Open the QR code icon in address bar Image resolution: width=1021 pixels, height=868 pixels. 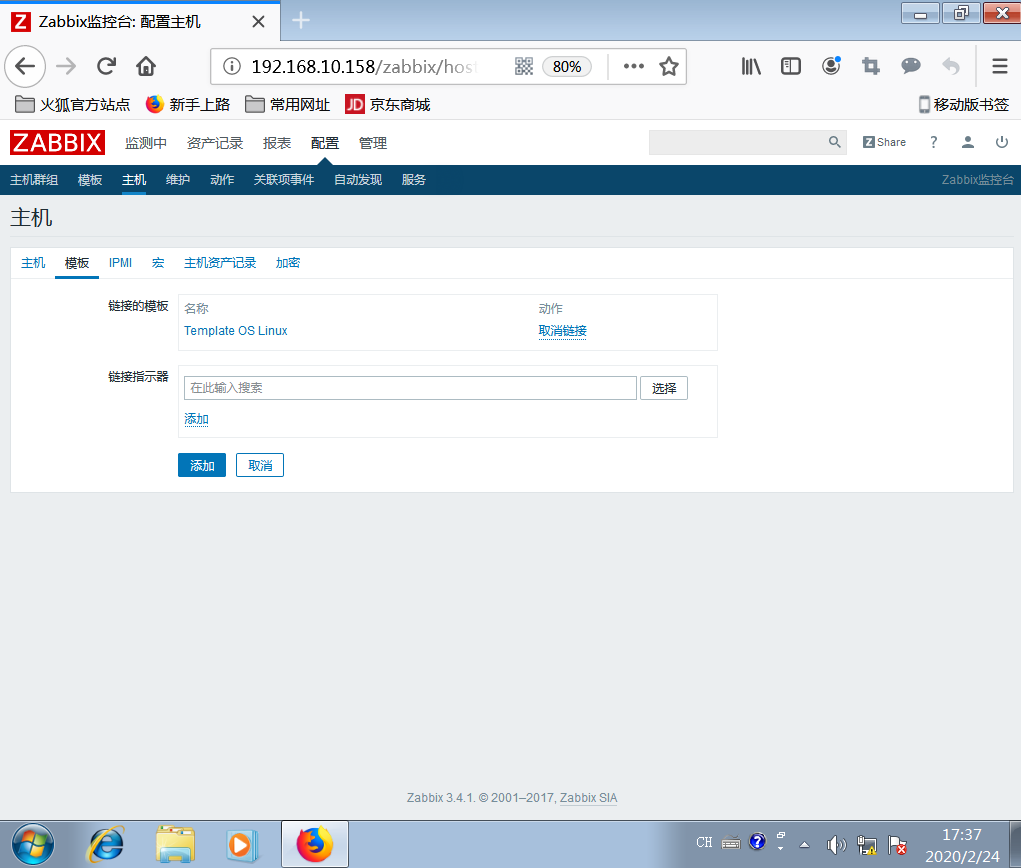pos(524,66)
